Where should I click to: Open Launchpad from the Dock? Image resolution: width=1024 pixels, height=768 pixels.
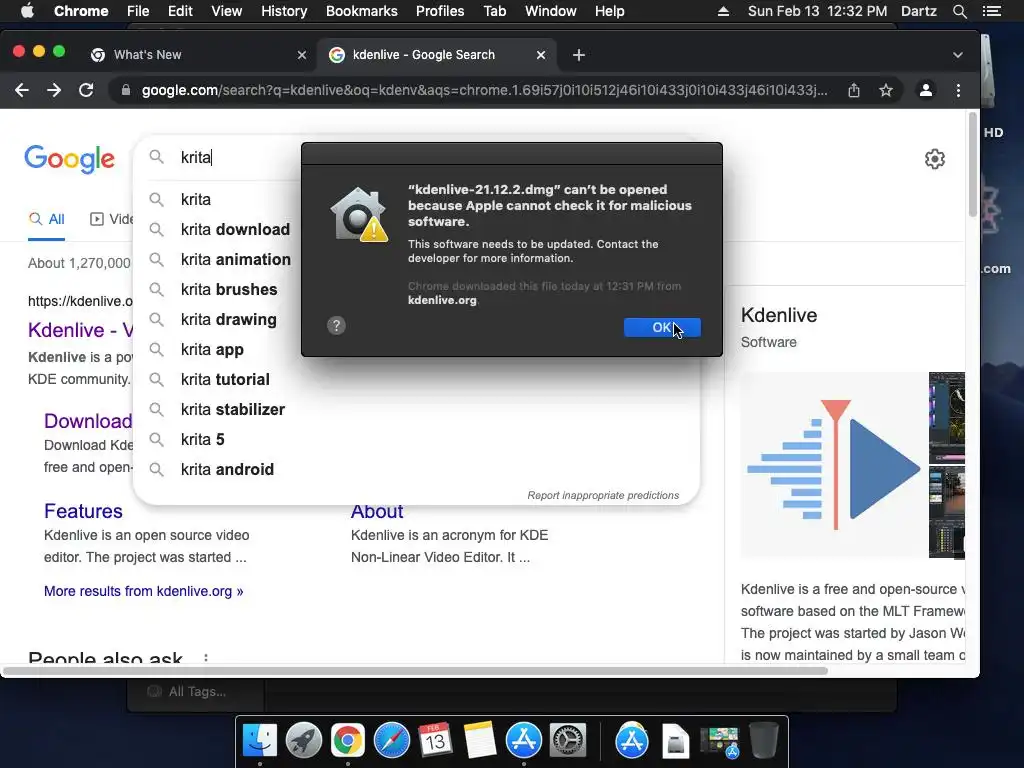(x=304, y=741)
